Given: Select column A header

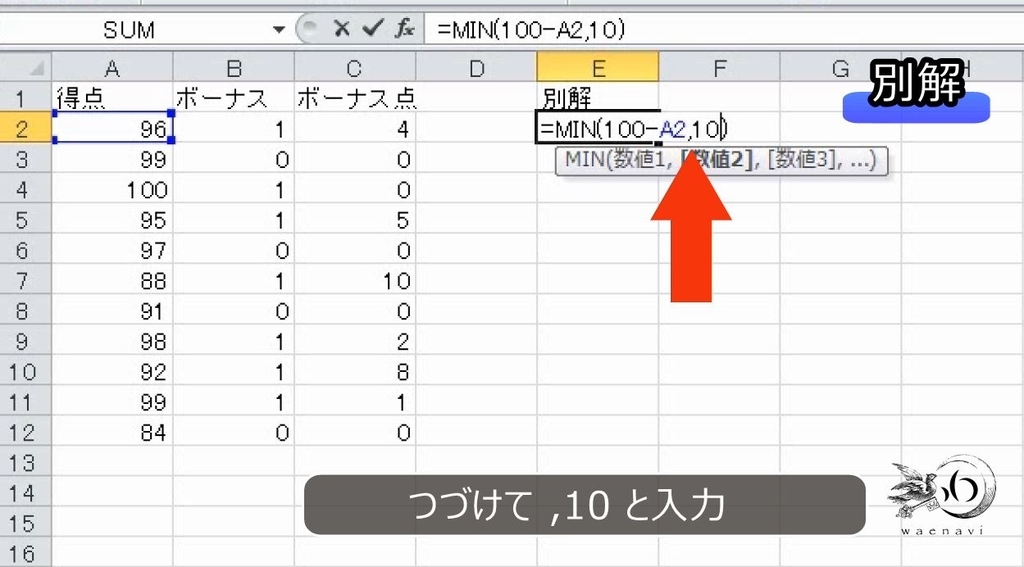Looking at the screenshot, I should 112,68.
